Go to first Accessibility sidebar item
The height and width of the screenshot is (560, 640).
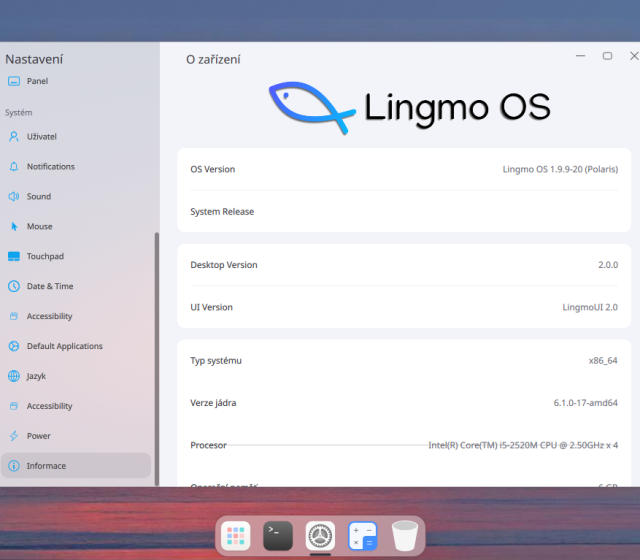tap(50, 316)
